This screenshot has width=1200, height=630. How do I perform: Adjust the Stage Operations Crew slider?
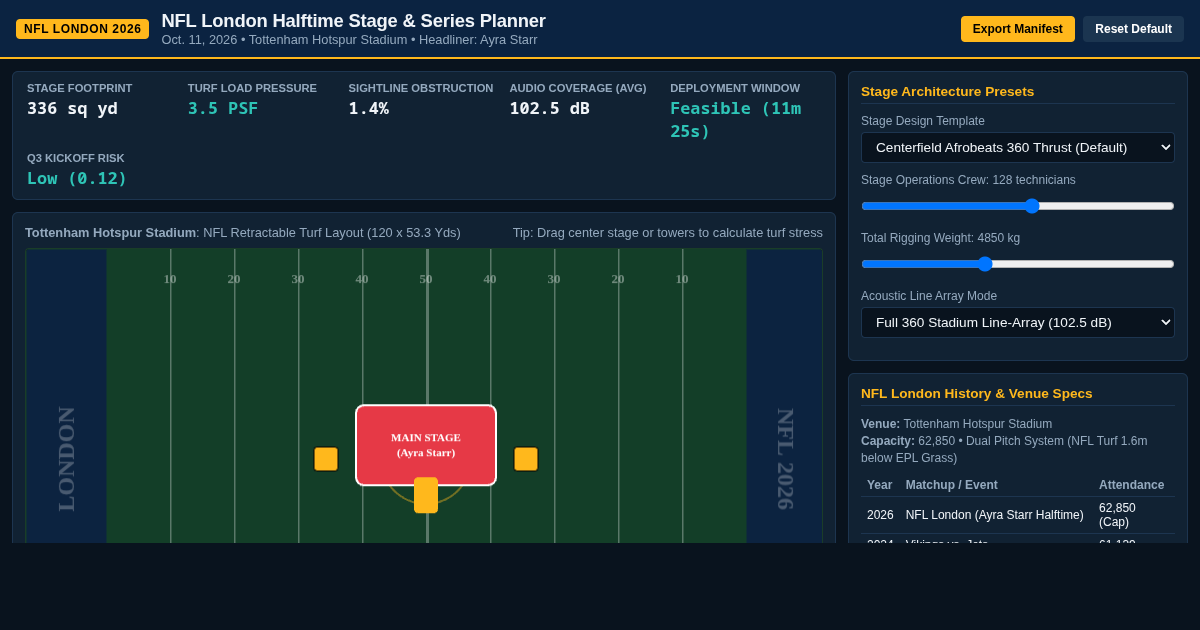(1018, 206)
